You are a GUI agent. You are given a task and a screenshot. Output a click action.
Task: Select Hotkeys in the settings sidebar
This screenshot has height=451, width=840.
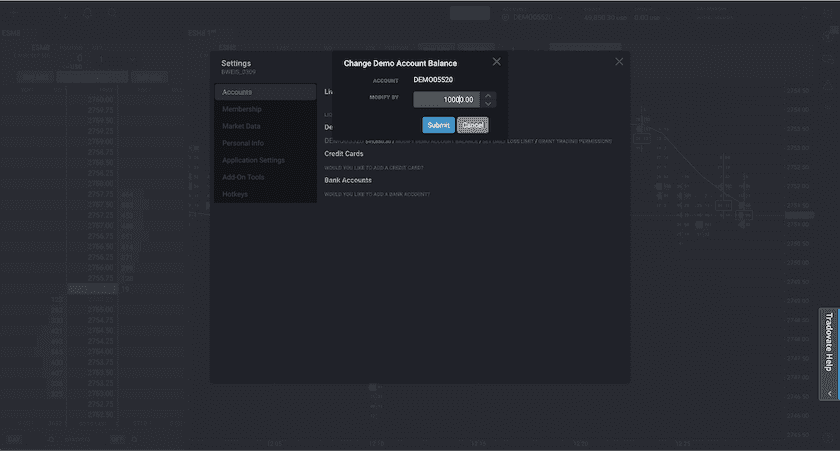pos(265,194)
